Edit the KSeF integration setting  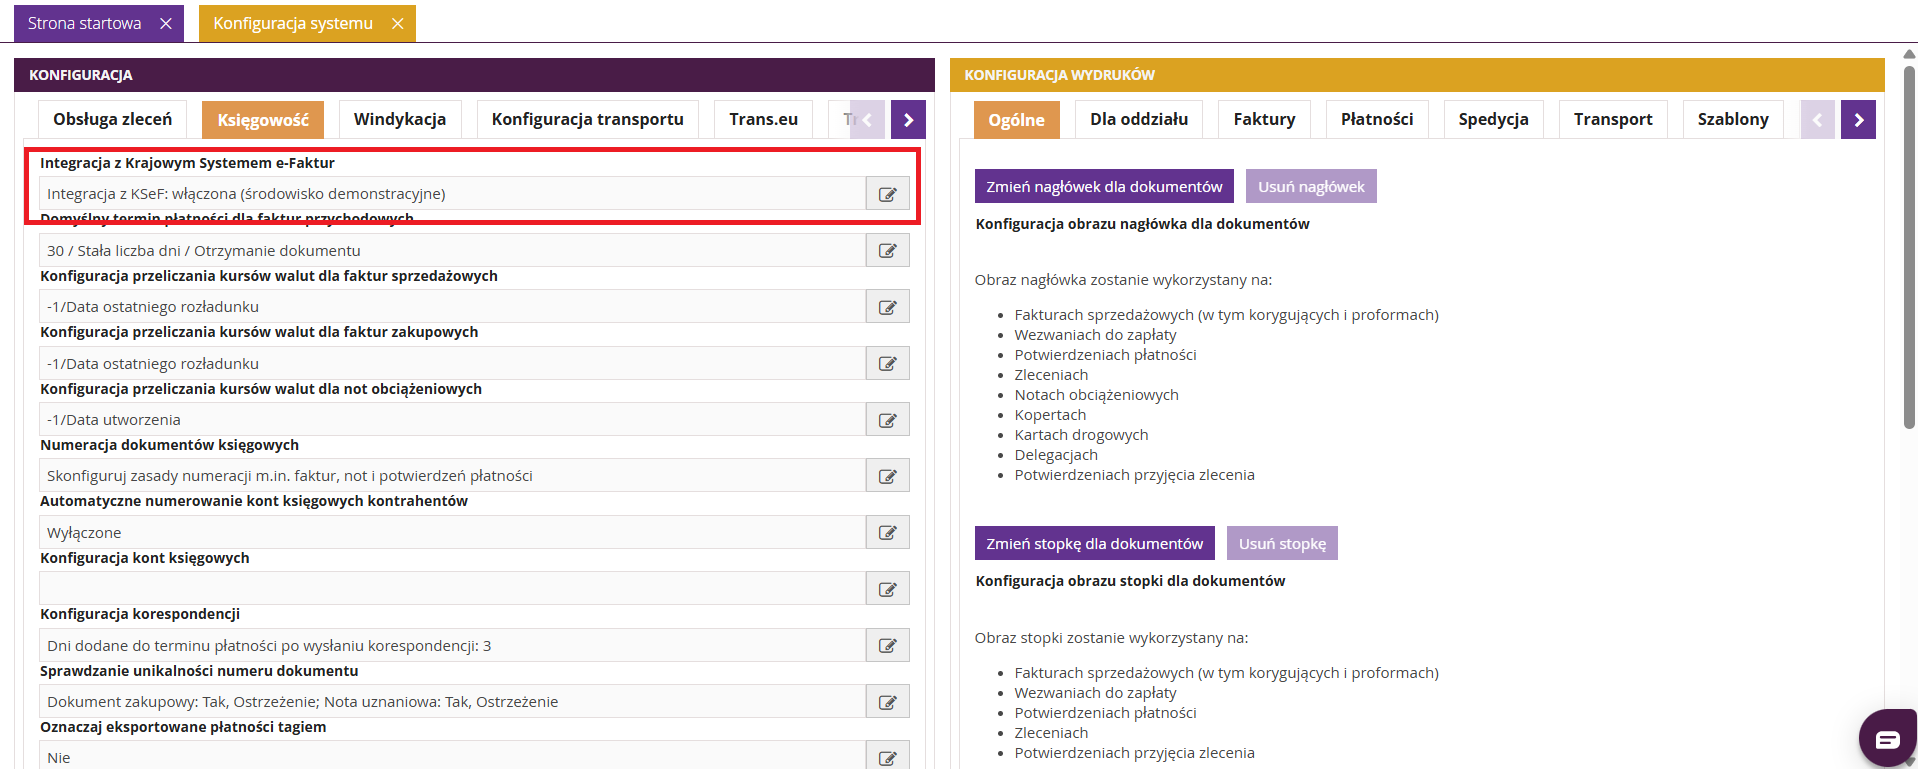tap(887, 194)
